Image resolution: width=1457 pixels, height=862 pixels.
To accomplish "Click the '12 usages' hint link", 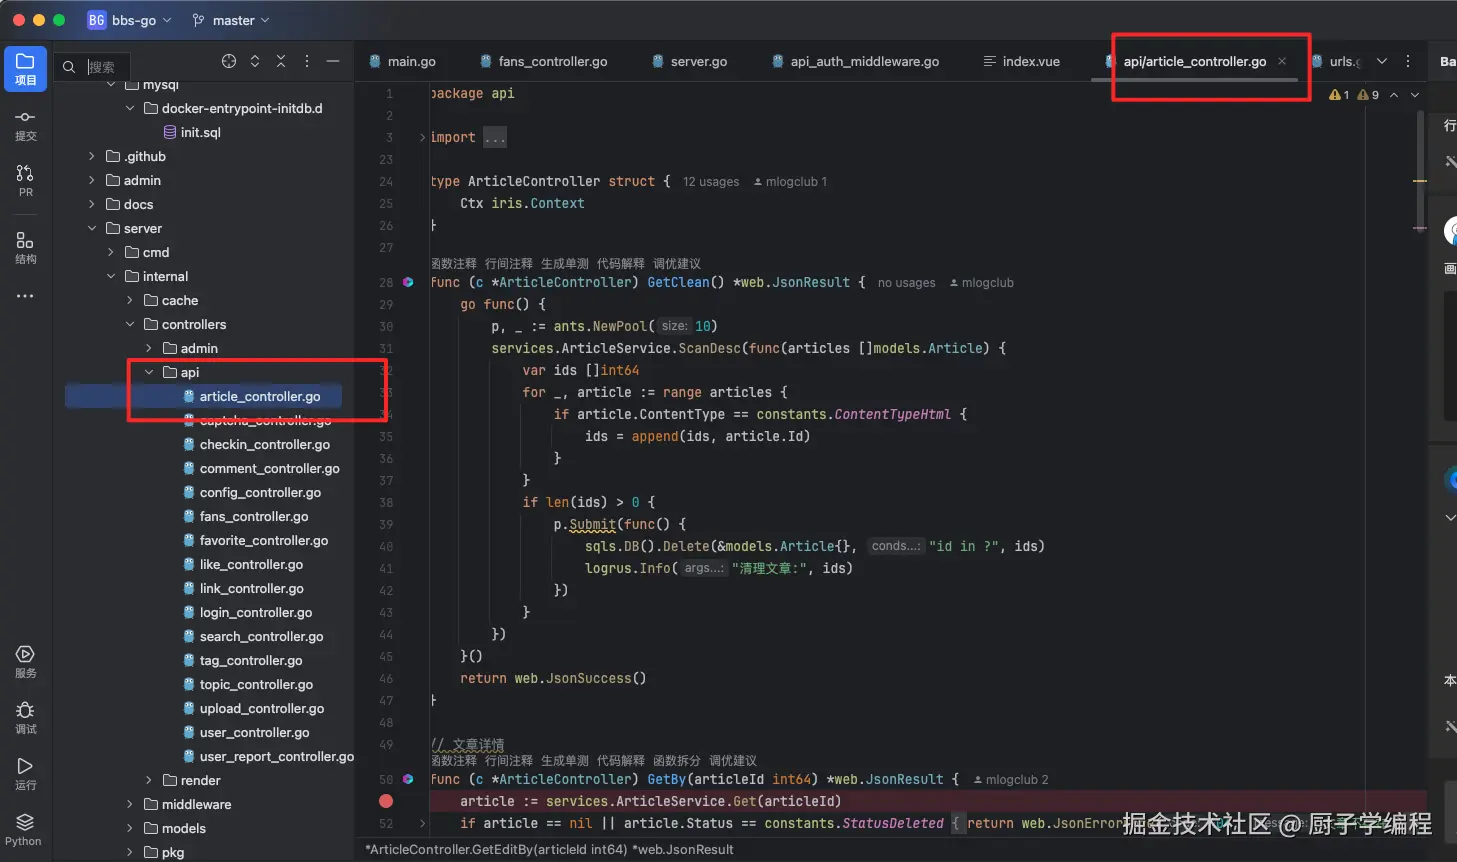I will click(711, 182).
